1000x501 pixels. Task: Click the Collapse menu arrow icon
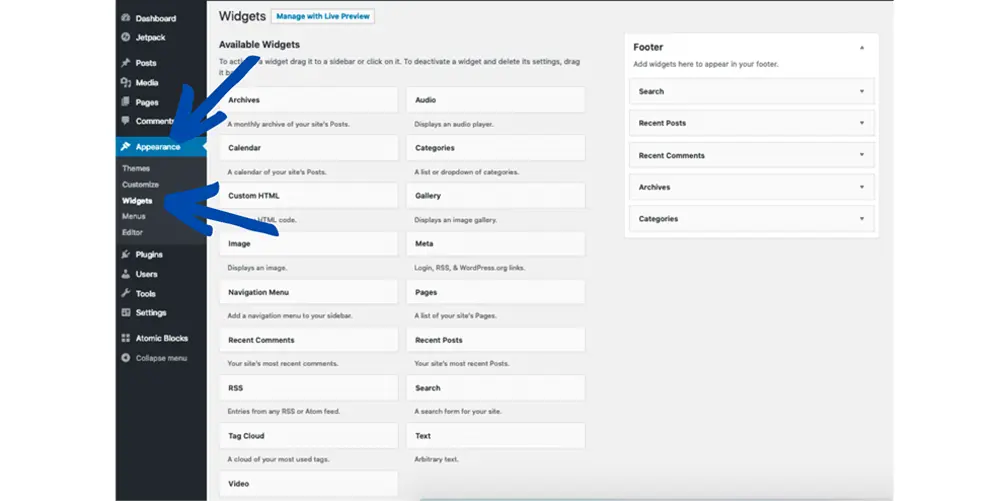click(126, 358)
